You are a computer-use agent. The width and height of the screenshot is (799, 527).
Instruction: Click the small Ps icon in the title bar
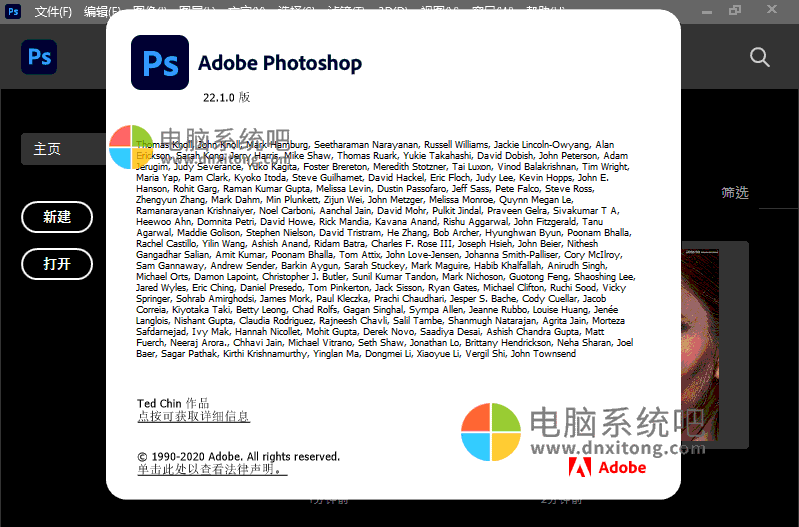pyautogui.click(x=12, y=11)
